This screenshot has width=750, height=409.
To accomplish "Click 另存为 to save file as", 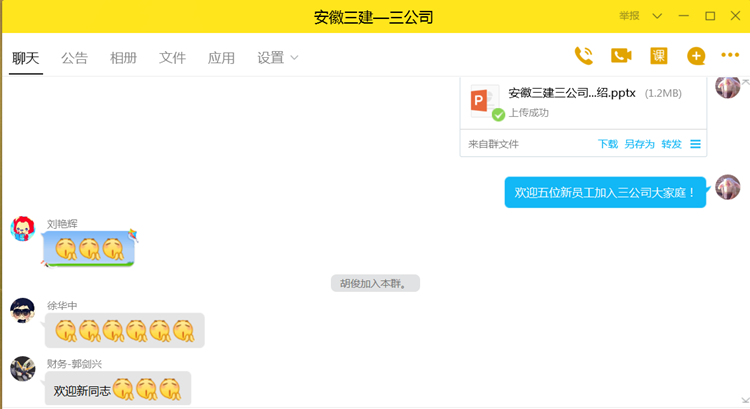I will pos(639,144).
